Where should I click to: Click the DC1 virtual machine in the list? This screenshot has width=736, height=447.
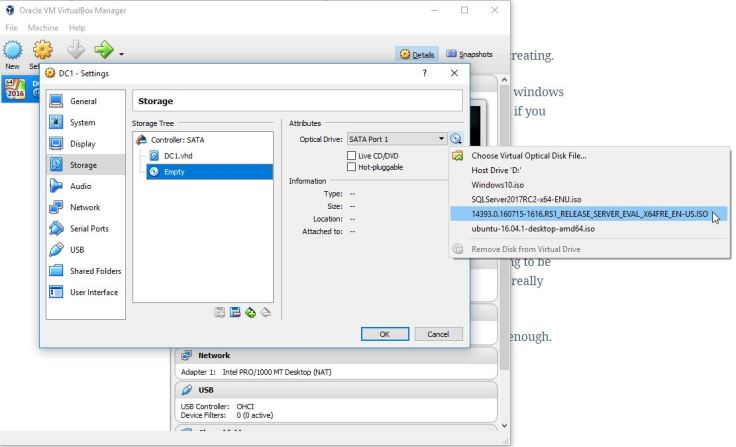pyautogui.click(x=21, y=89)
